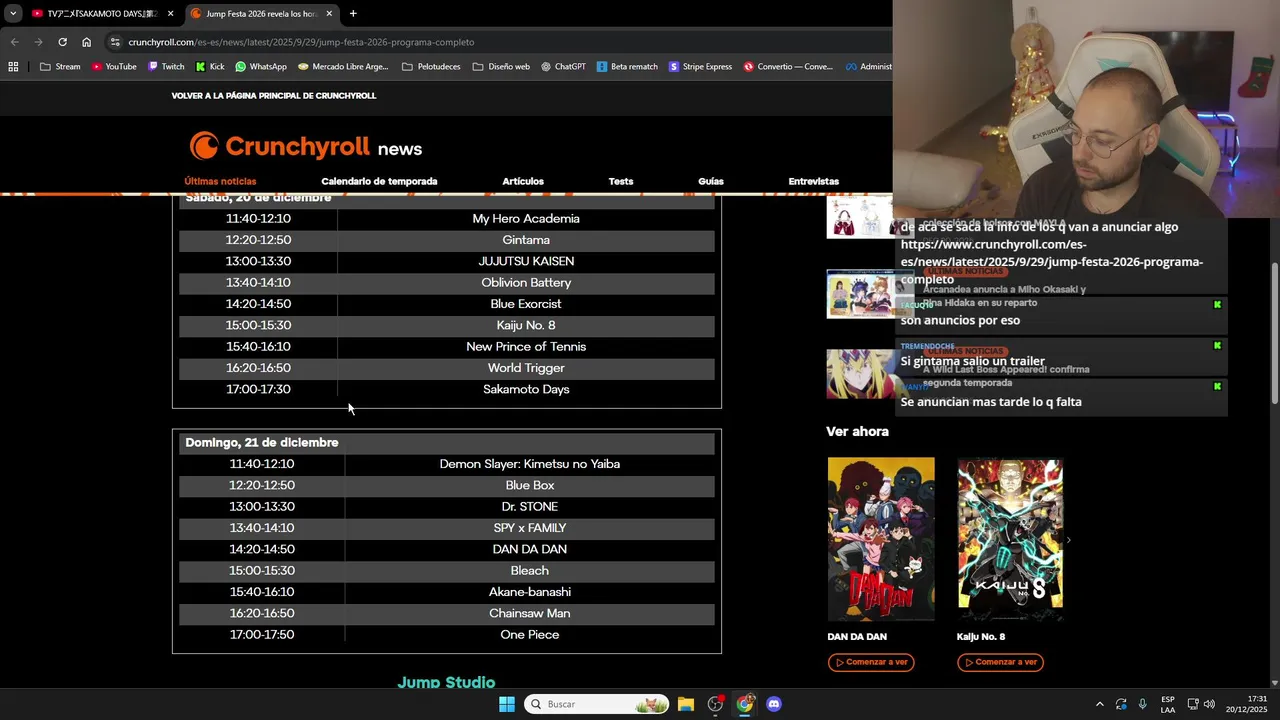Open the Beta rematch bookmark
This screenshot has width=1280, height=720.
click(627, 67)
